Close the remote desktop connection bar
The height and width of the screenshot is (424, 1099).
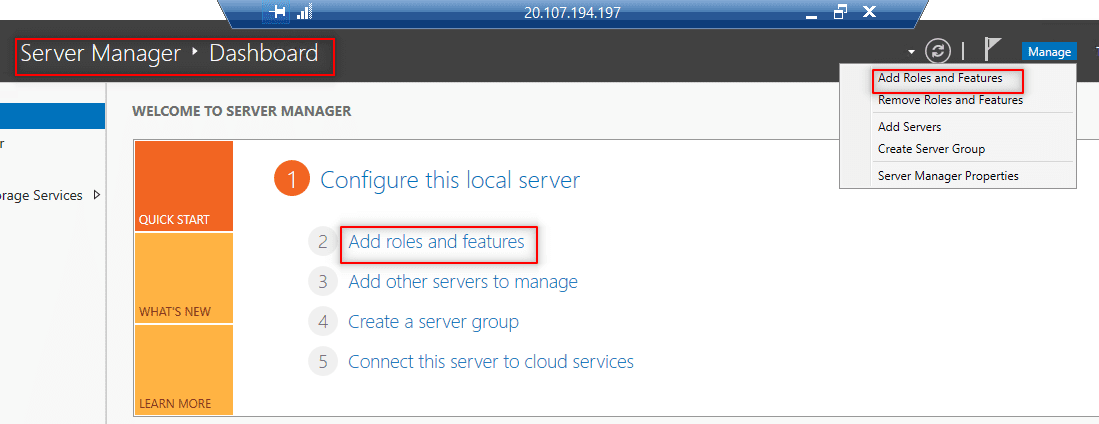pos(869,12)
